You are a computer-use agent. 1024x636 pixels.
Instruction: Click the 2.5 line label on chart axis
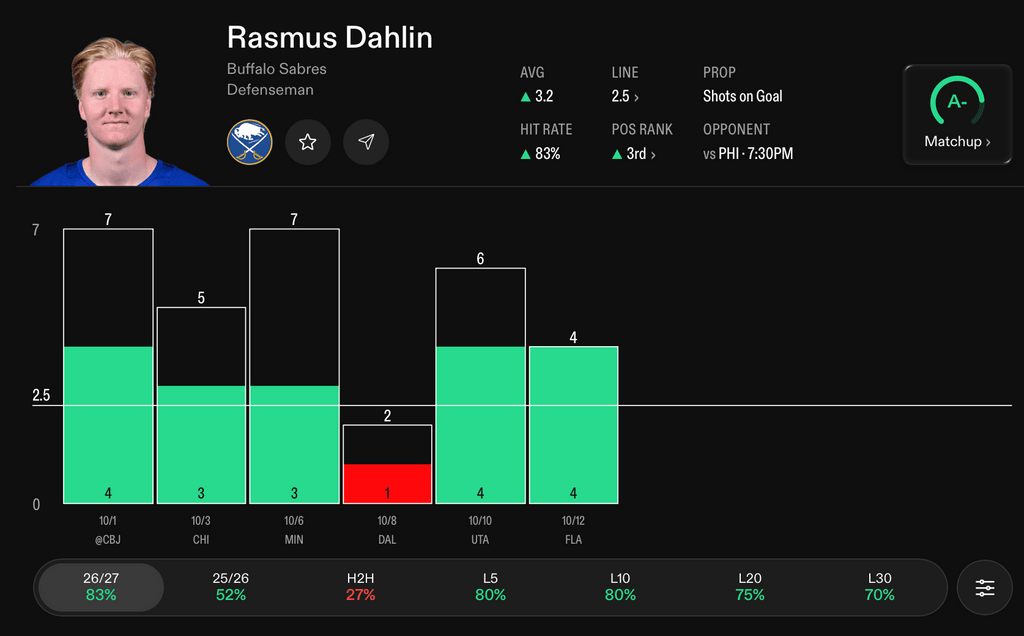pos(41,395)
